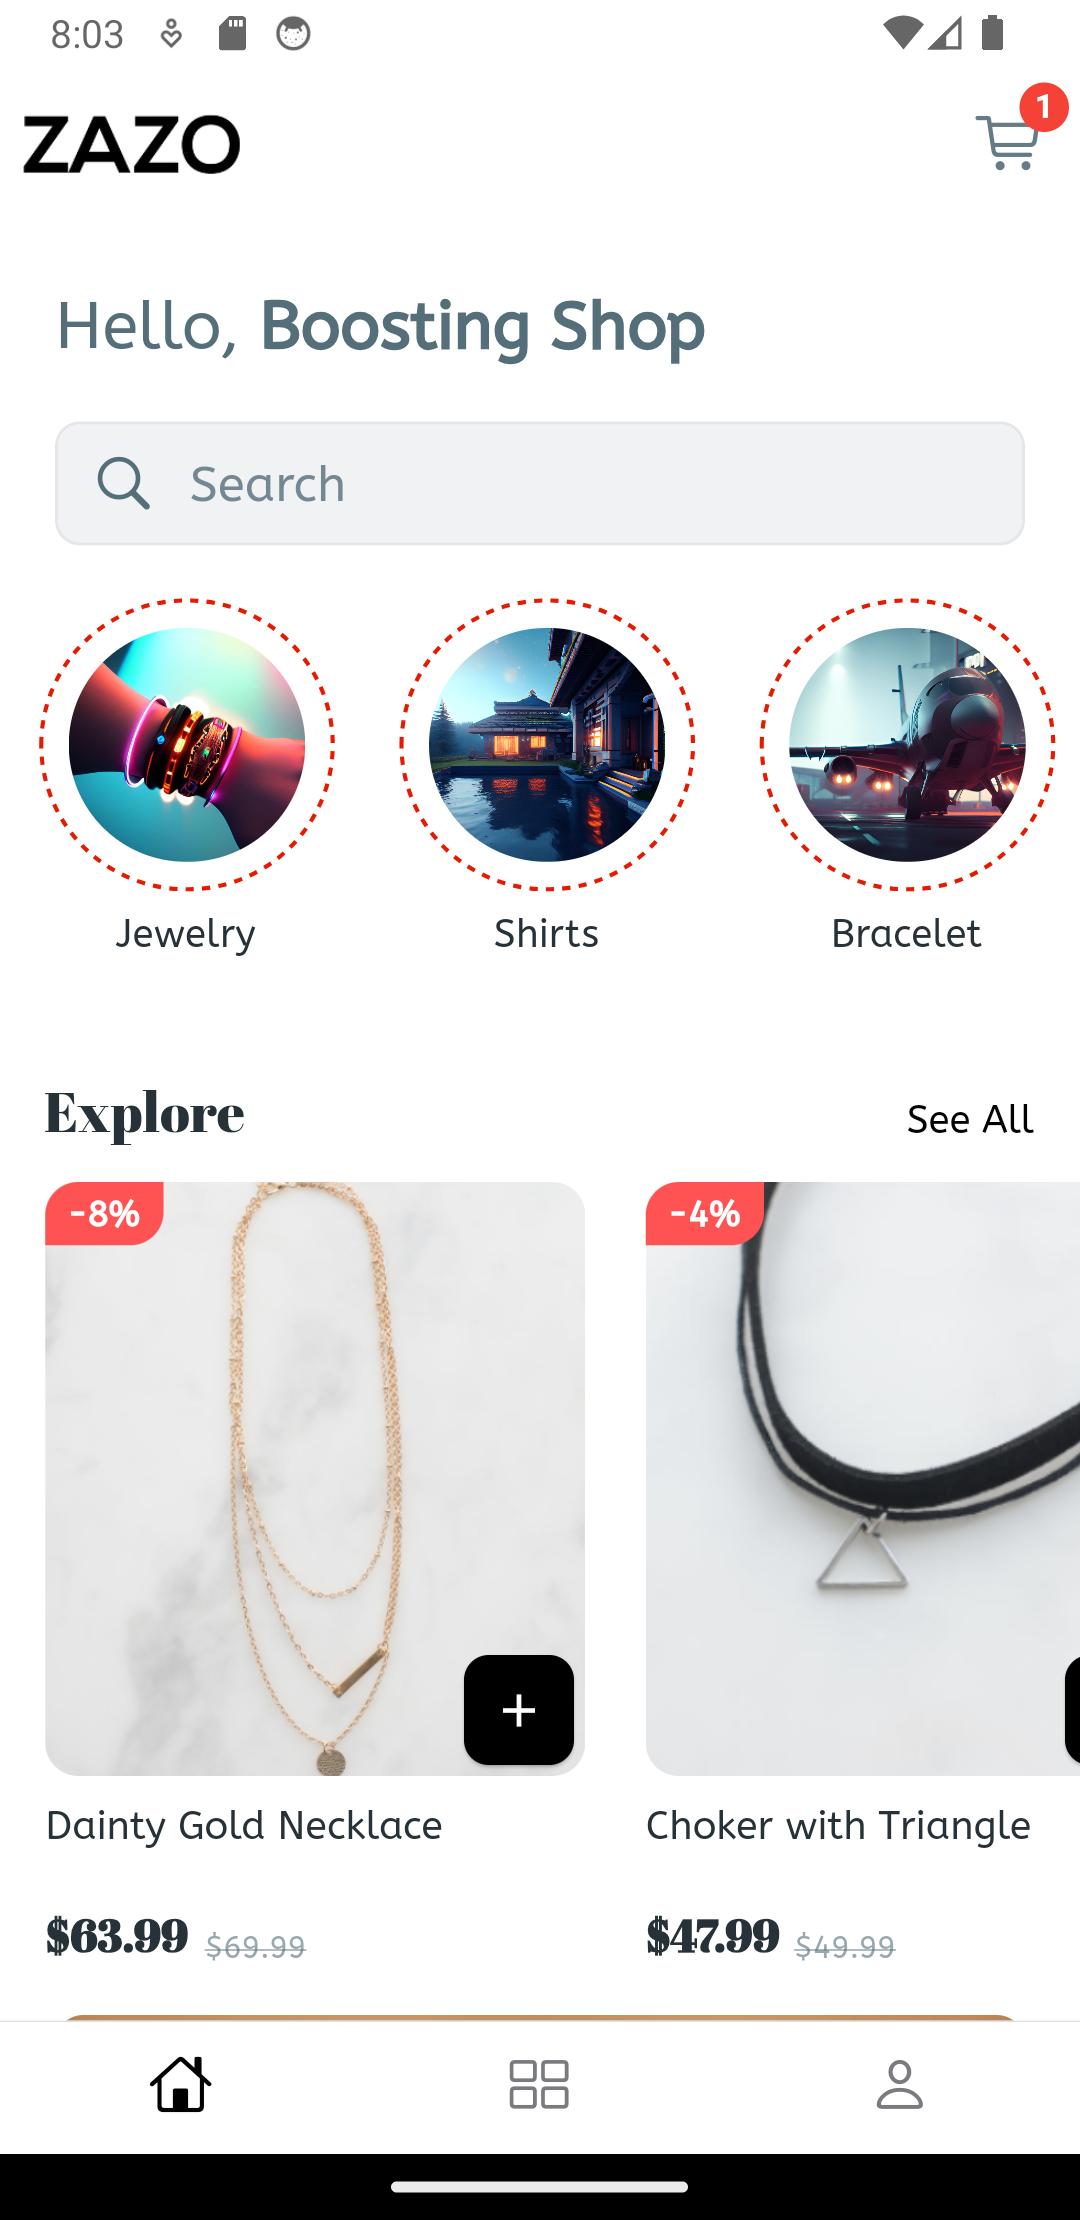Focus the Search input field

click(x=540, y=483)
